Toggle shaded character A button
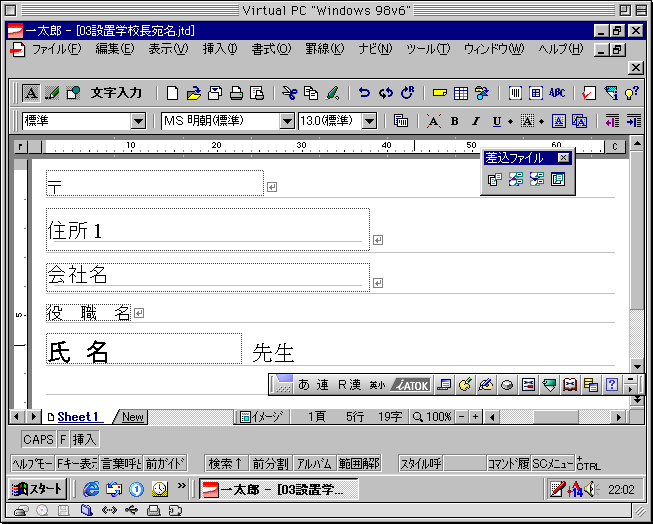653x524 pixels. [527, 121]
